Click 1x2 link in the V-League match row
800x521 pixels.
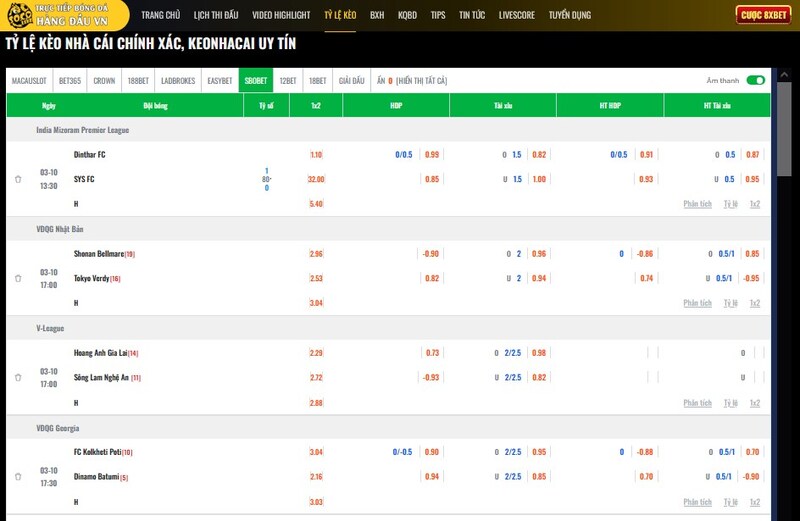[x=755, y=403]
